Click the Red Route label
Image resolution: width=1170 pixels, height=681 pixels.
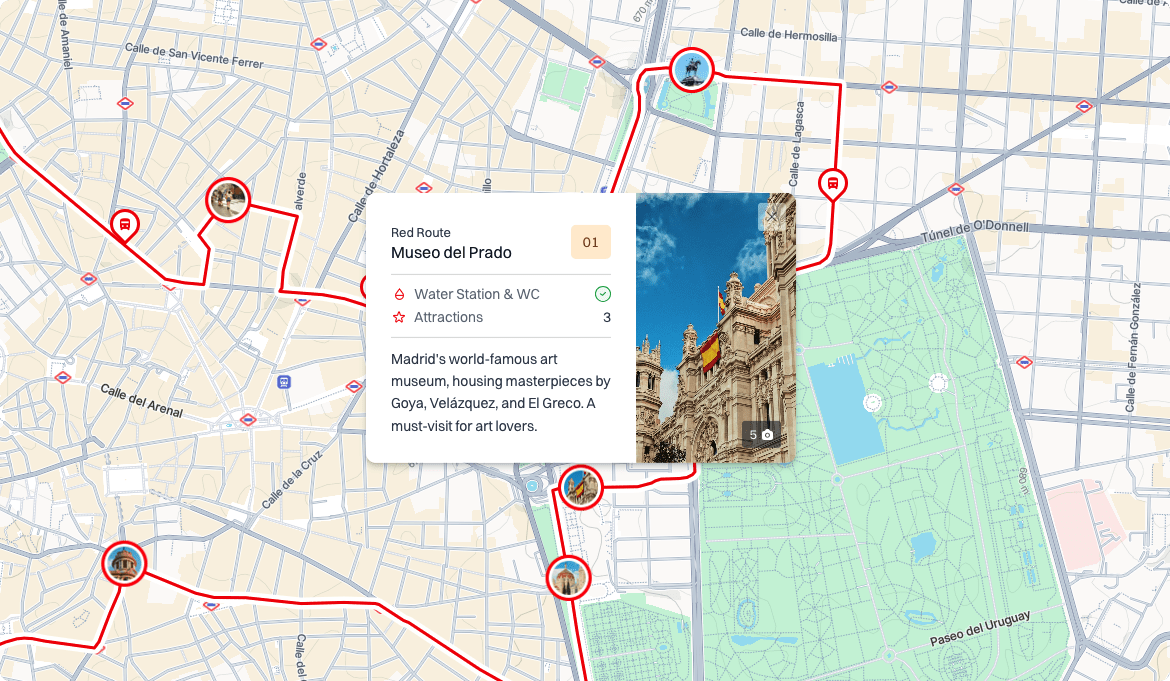coord(421,233)
